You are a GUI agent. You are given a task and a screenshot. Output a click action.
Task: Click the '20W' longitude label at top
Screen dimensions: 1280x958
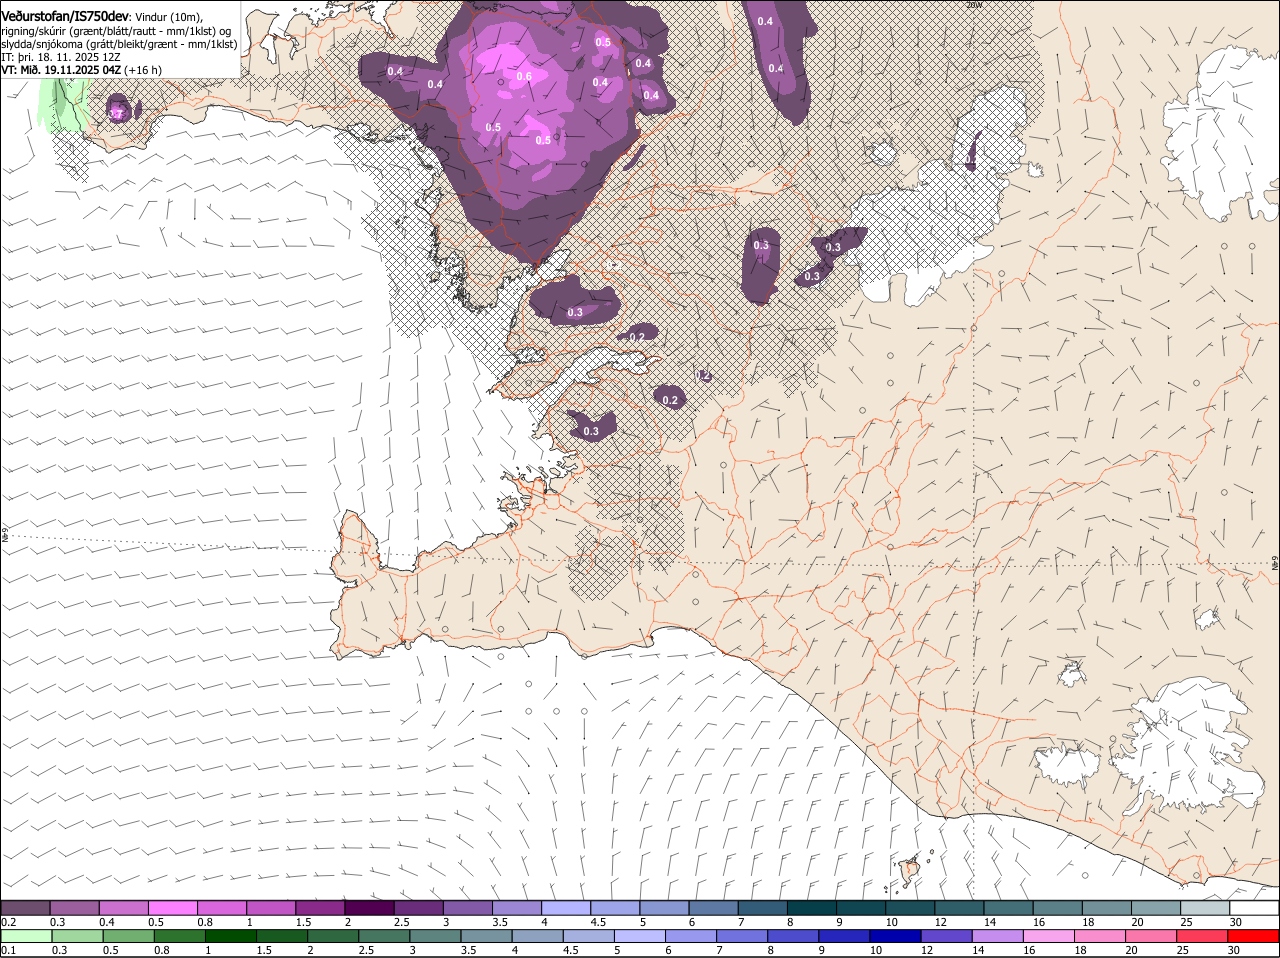pyautogui.click(x=974, y=5)
